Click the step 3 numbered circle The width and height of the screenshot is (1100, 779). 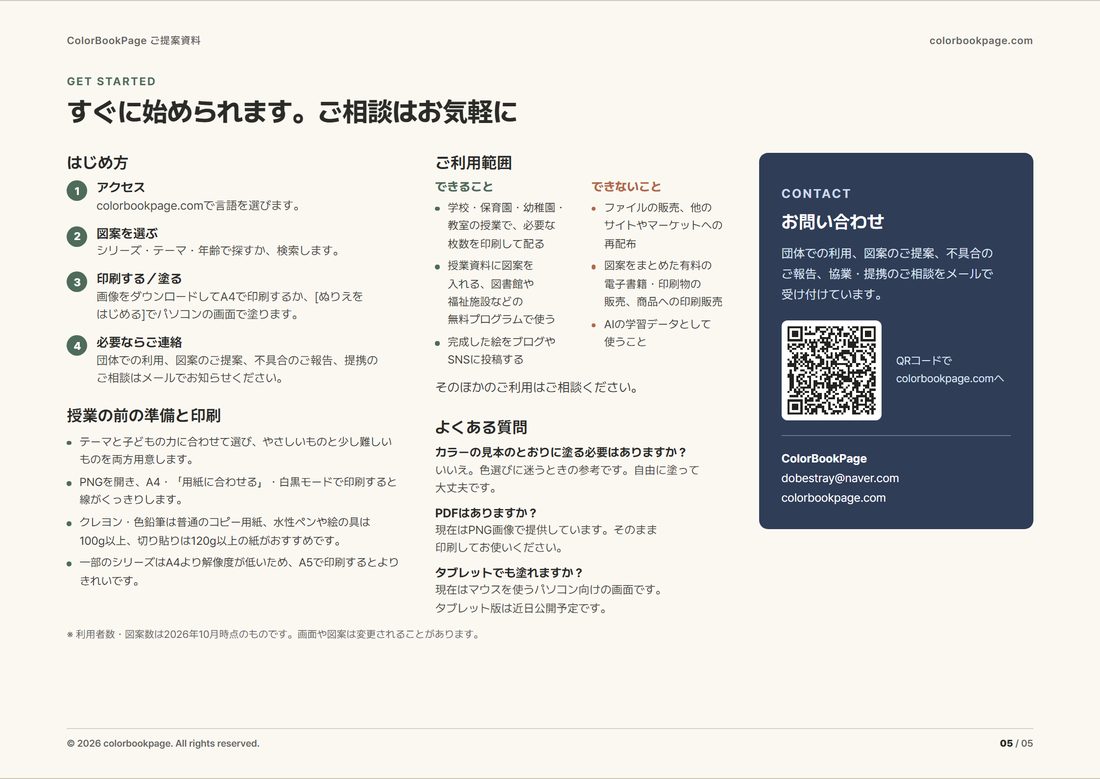pos(77,281)
